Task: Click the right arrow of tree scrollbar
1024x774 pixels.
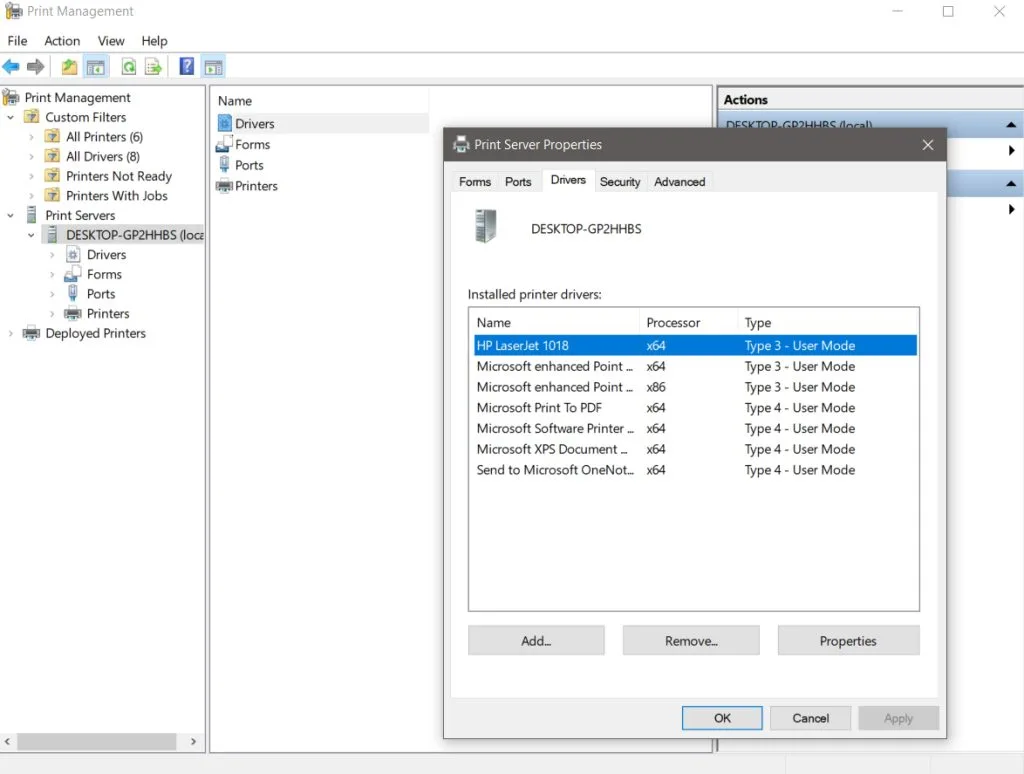Action: [x=193, y=741]
